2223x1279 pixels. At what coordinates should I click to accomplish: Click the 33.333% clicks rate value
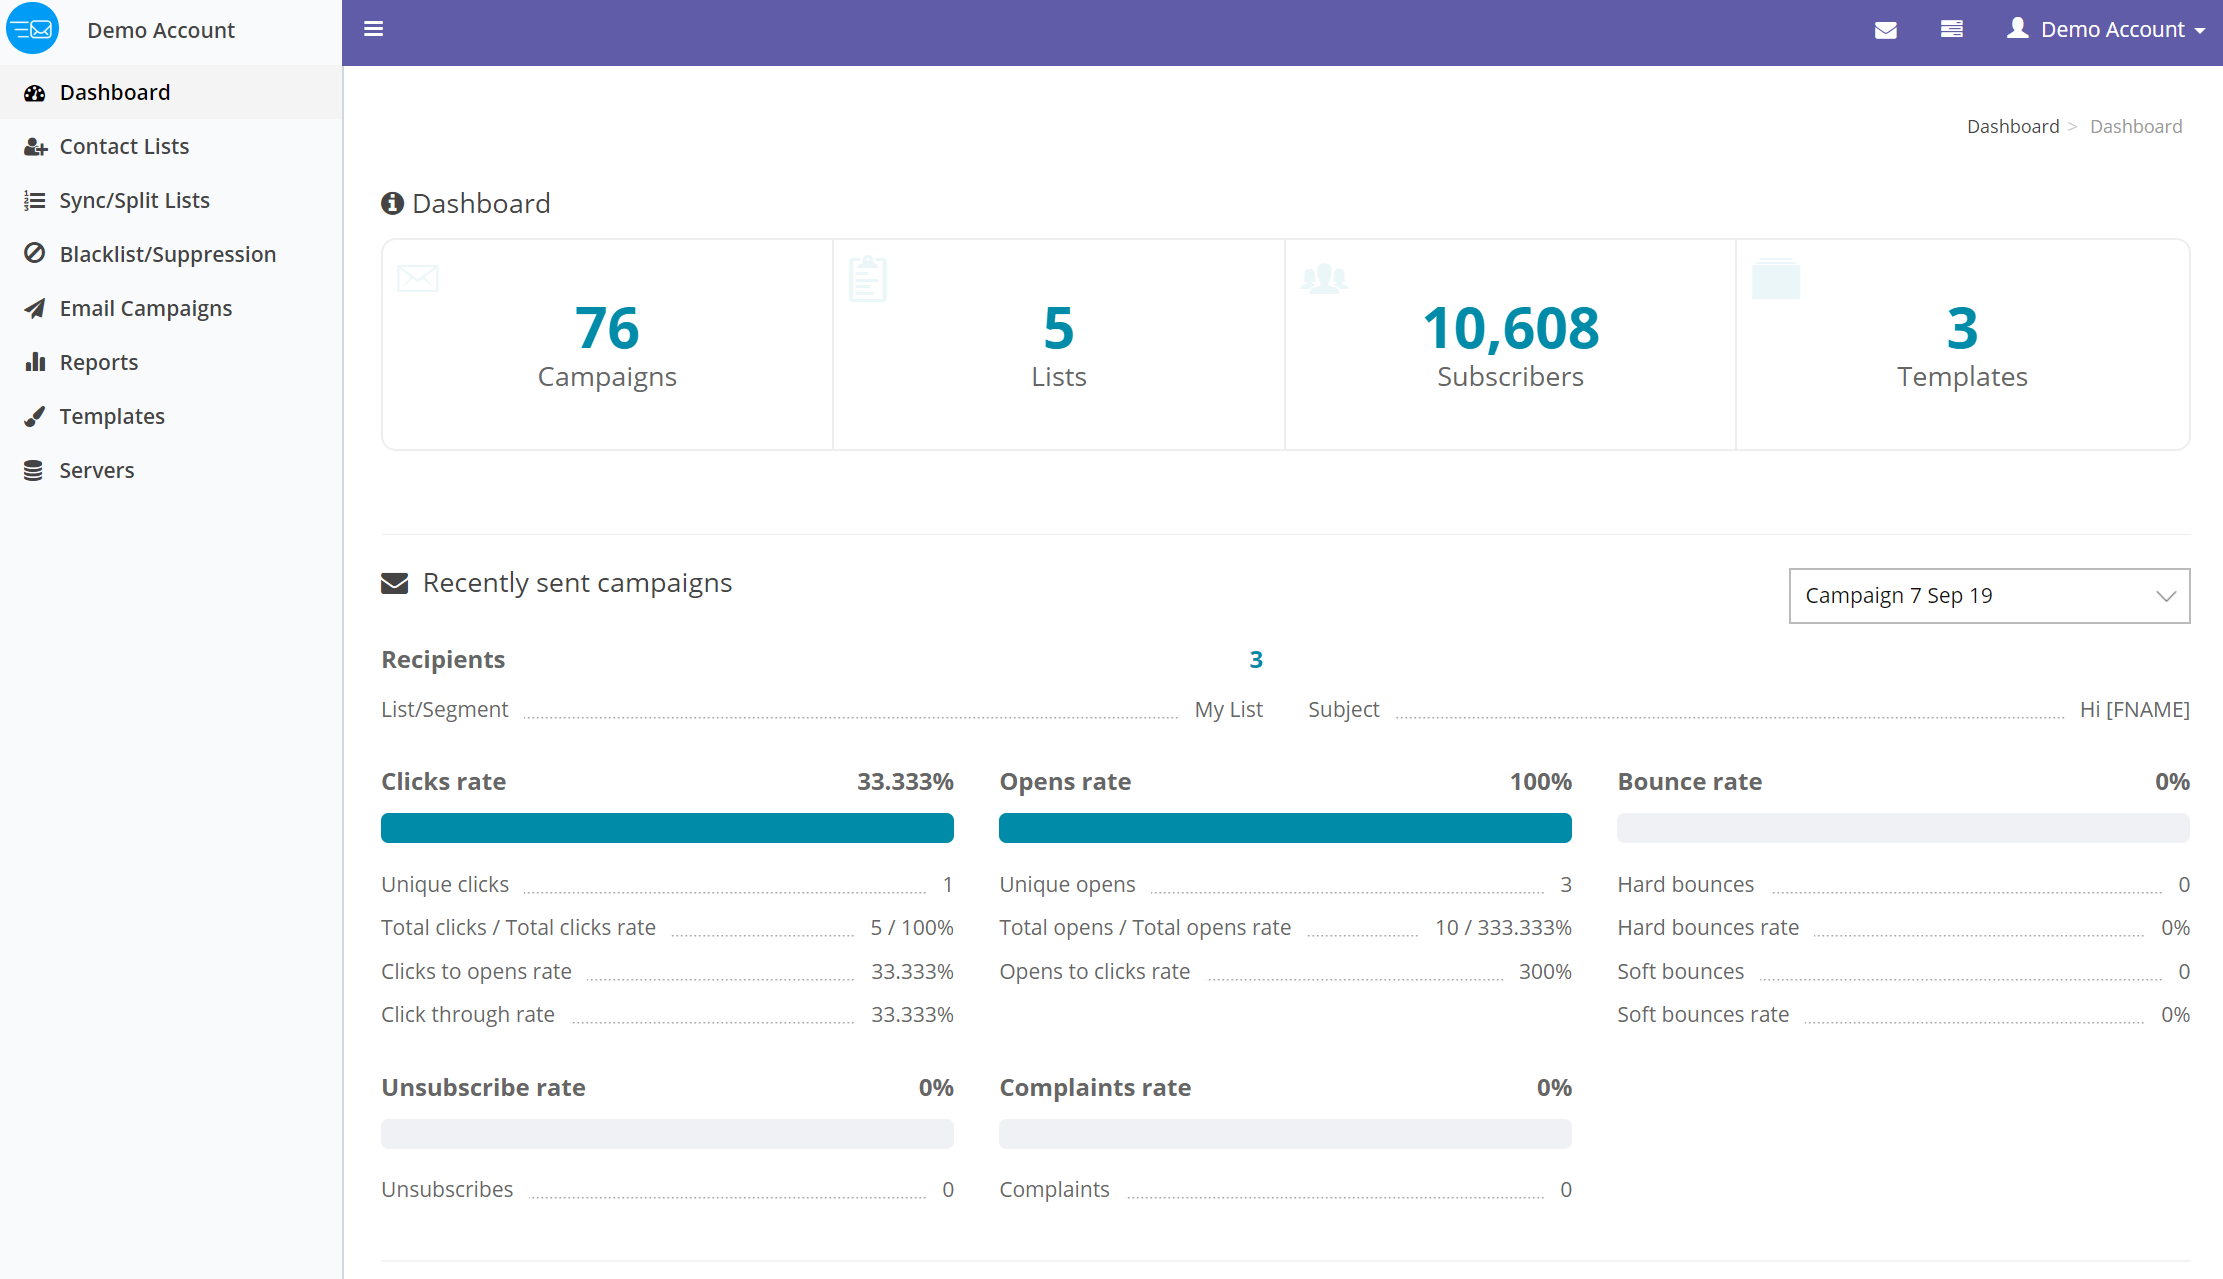coord(905,782)
